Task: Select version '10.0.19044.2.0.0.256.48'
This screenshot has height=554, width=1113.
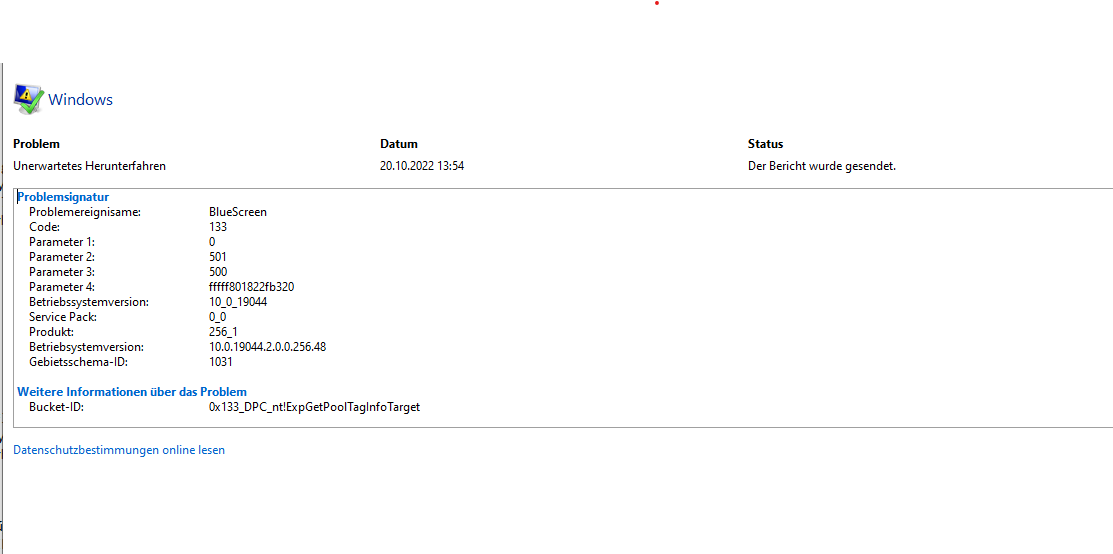Action: 268,347
